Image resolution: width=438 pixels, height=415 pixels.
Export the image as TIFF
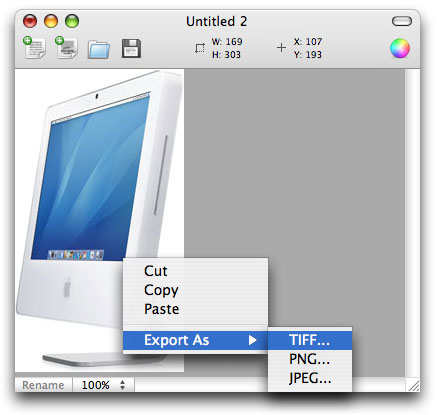pyautogui.click(x=310, y=340)
